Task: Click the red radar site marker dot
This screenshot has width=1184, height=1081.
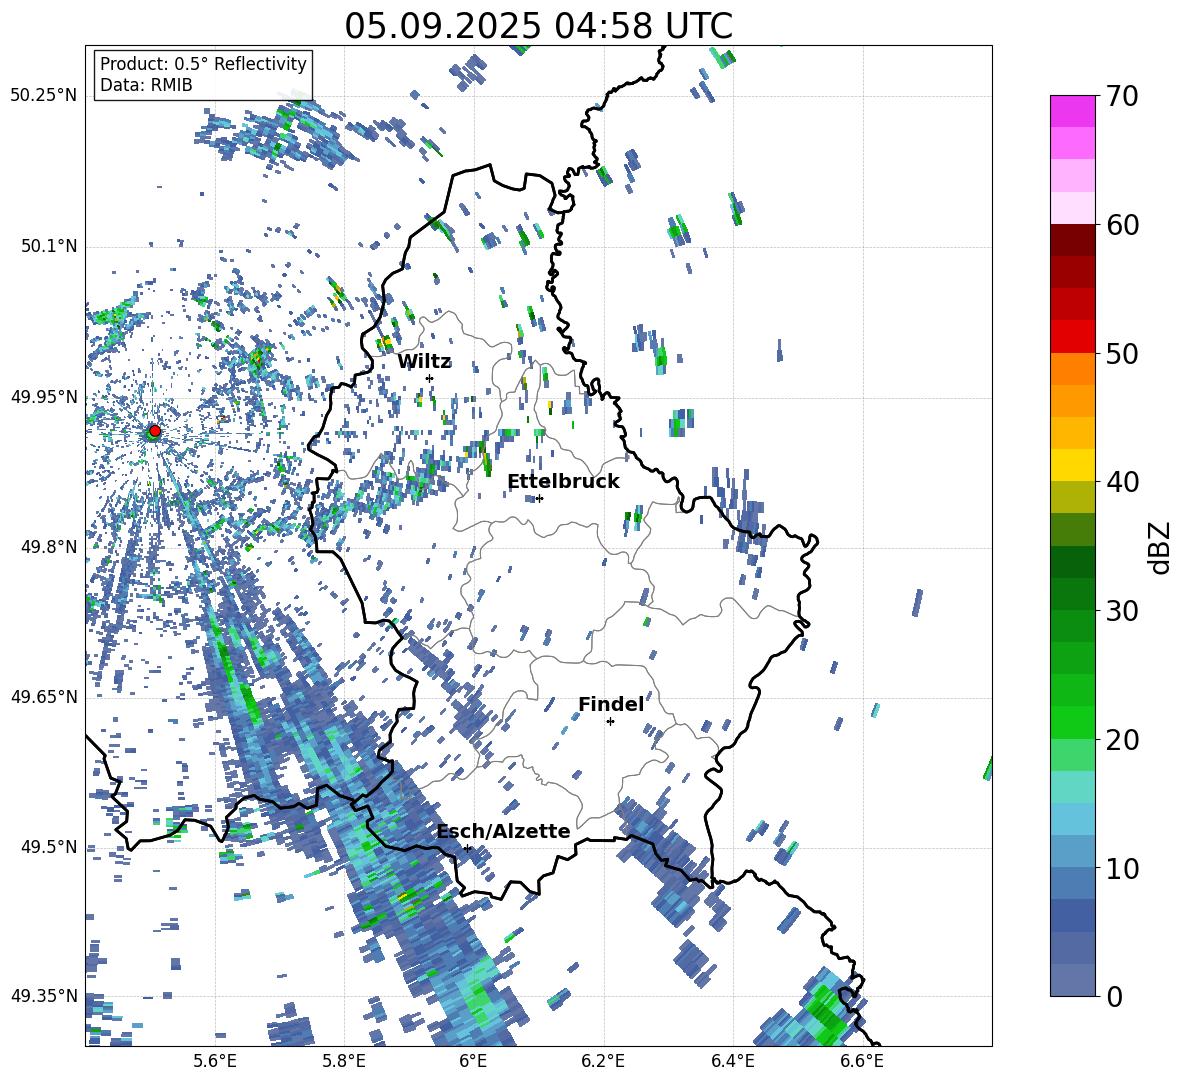Action: coord(155,430)
